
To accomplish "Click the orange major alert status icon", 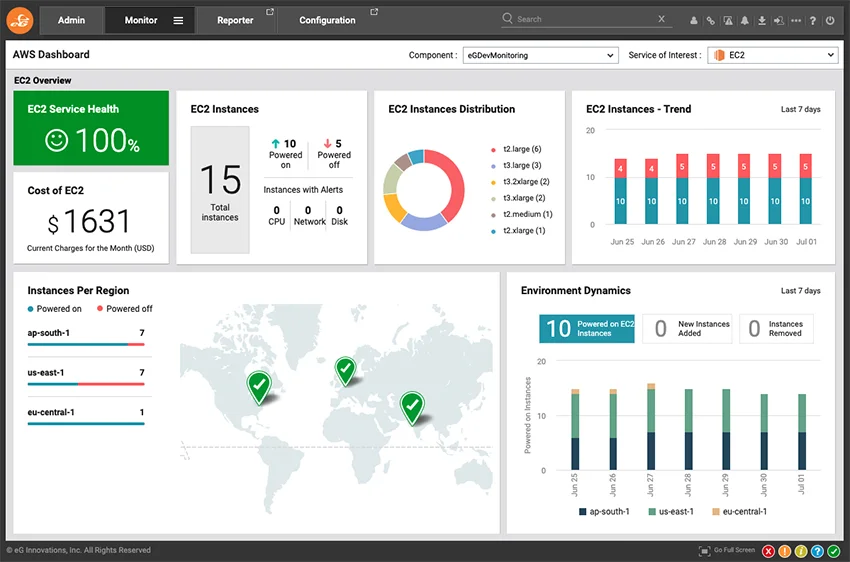I will pyautogui.click(x=784, y=551).
